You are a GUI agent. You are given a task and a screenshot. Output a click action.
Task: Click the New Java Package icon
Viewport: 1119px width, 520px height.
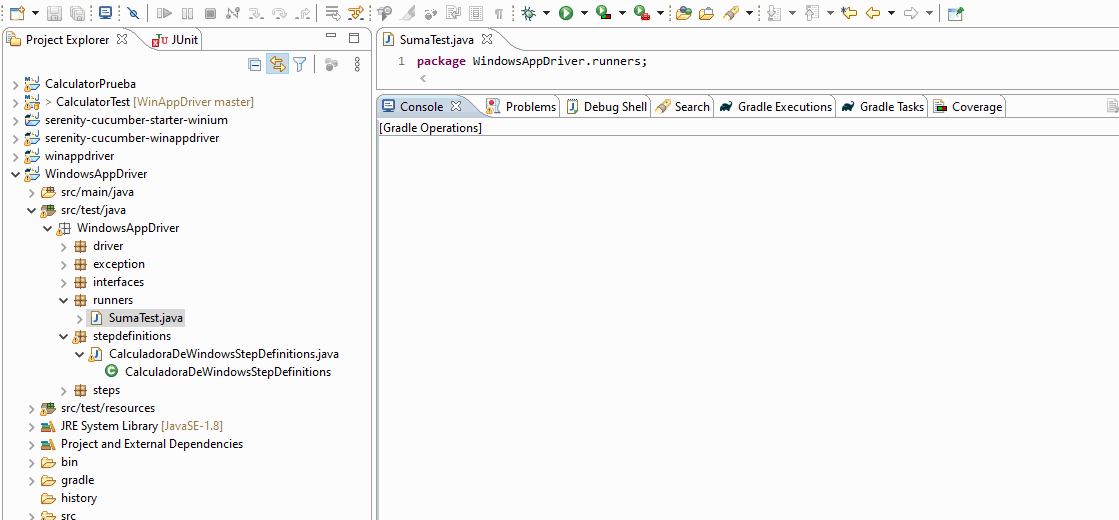pyautogui.click(x=684, y=13)
